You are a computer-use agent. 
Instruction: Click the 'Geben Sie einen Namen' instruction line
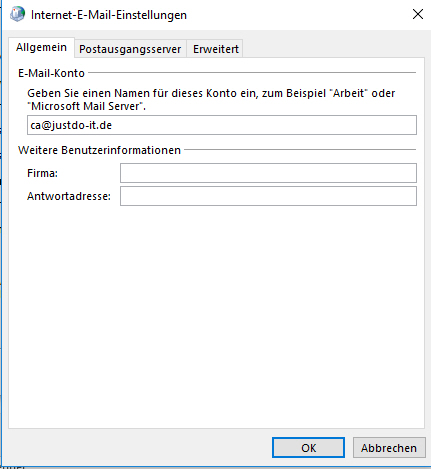pyautogui.click(x=211, y=93)
